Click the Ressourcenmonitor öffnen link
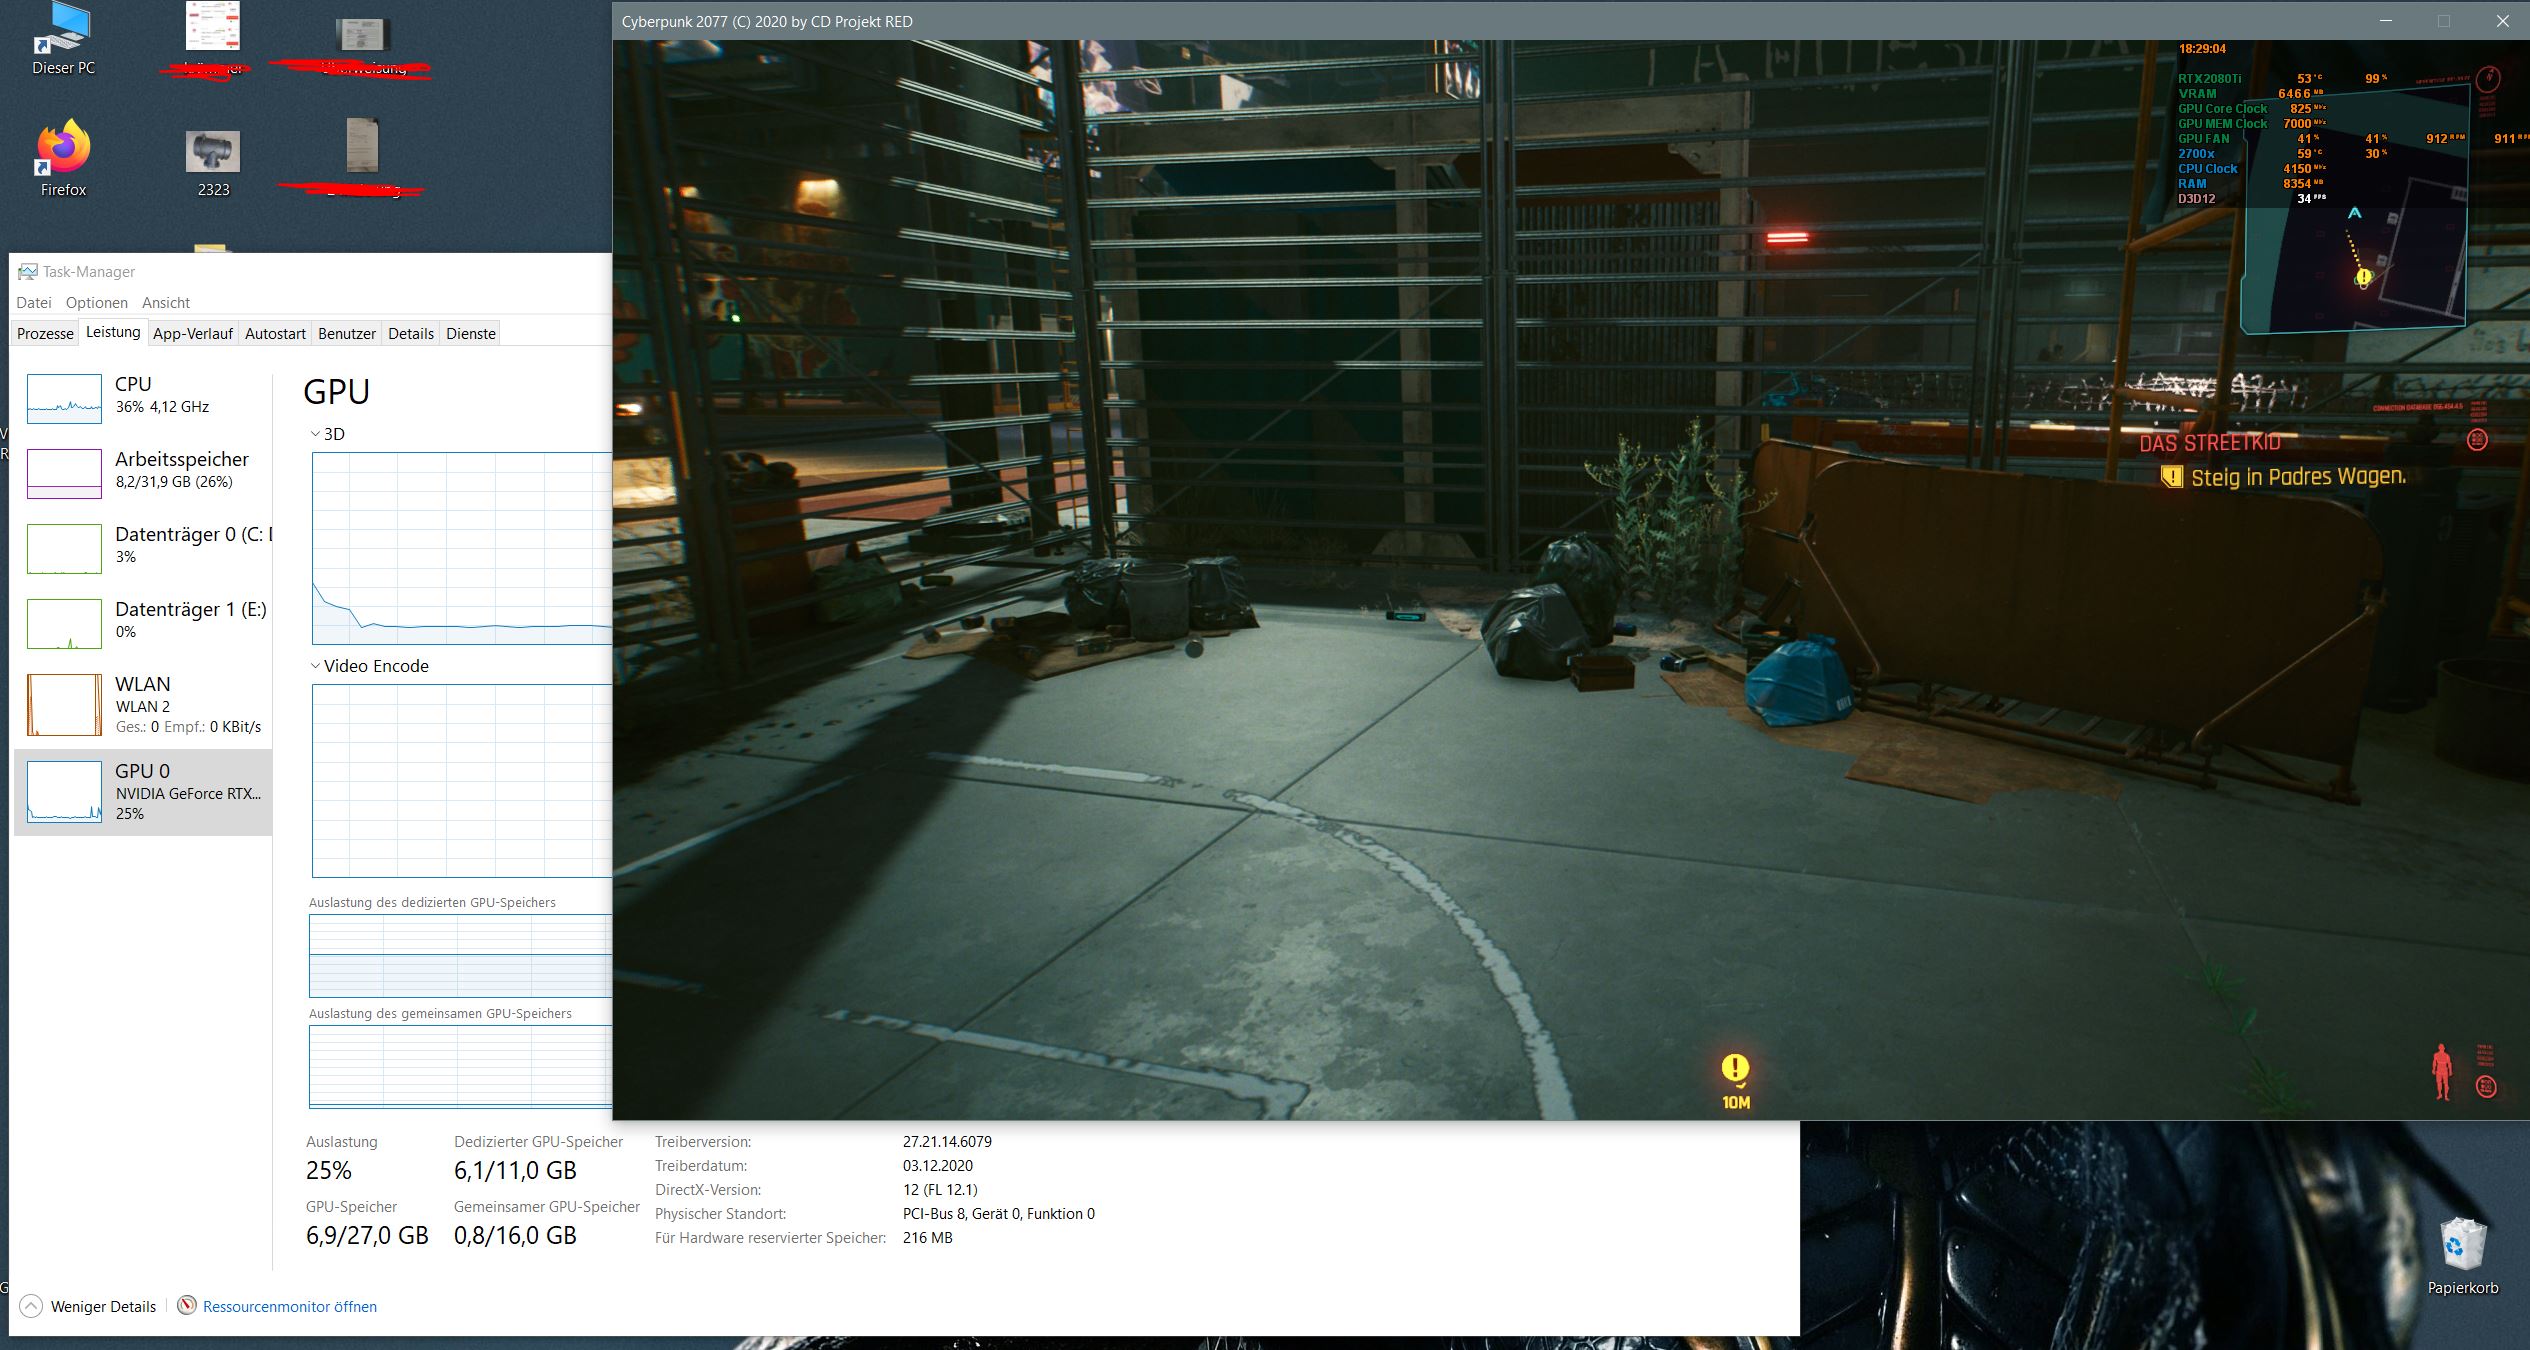 pyautogui.click(x=290, y=1306)
